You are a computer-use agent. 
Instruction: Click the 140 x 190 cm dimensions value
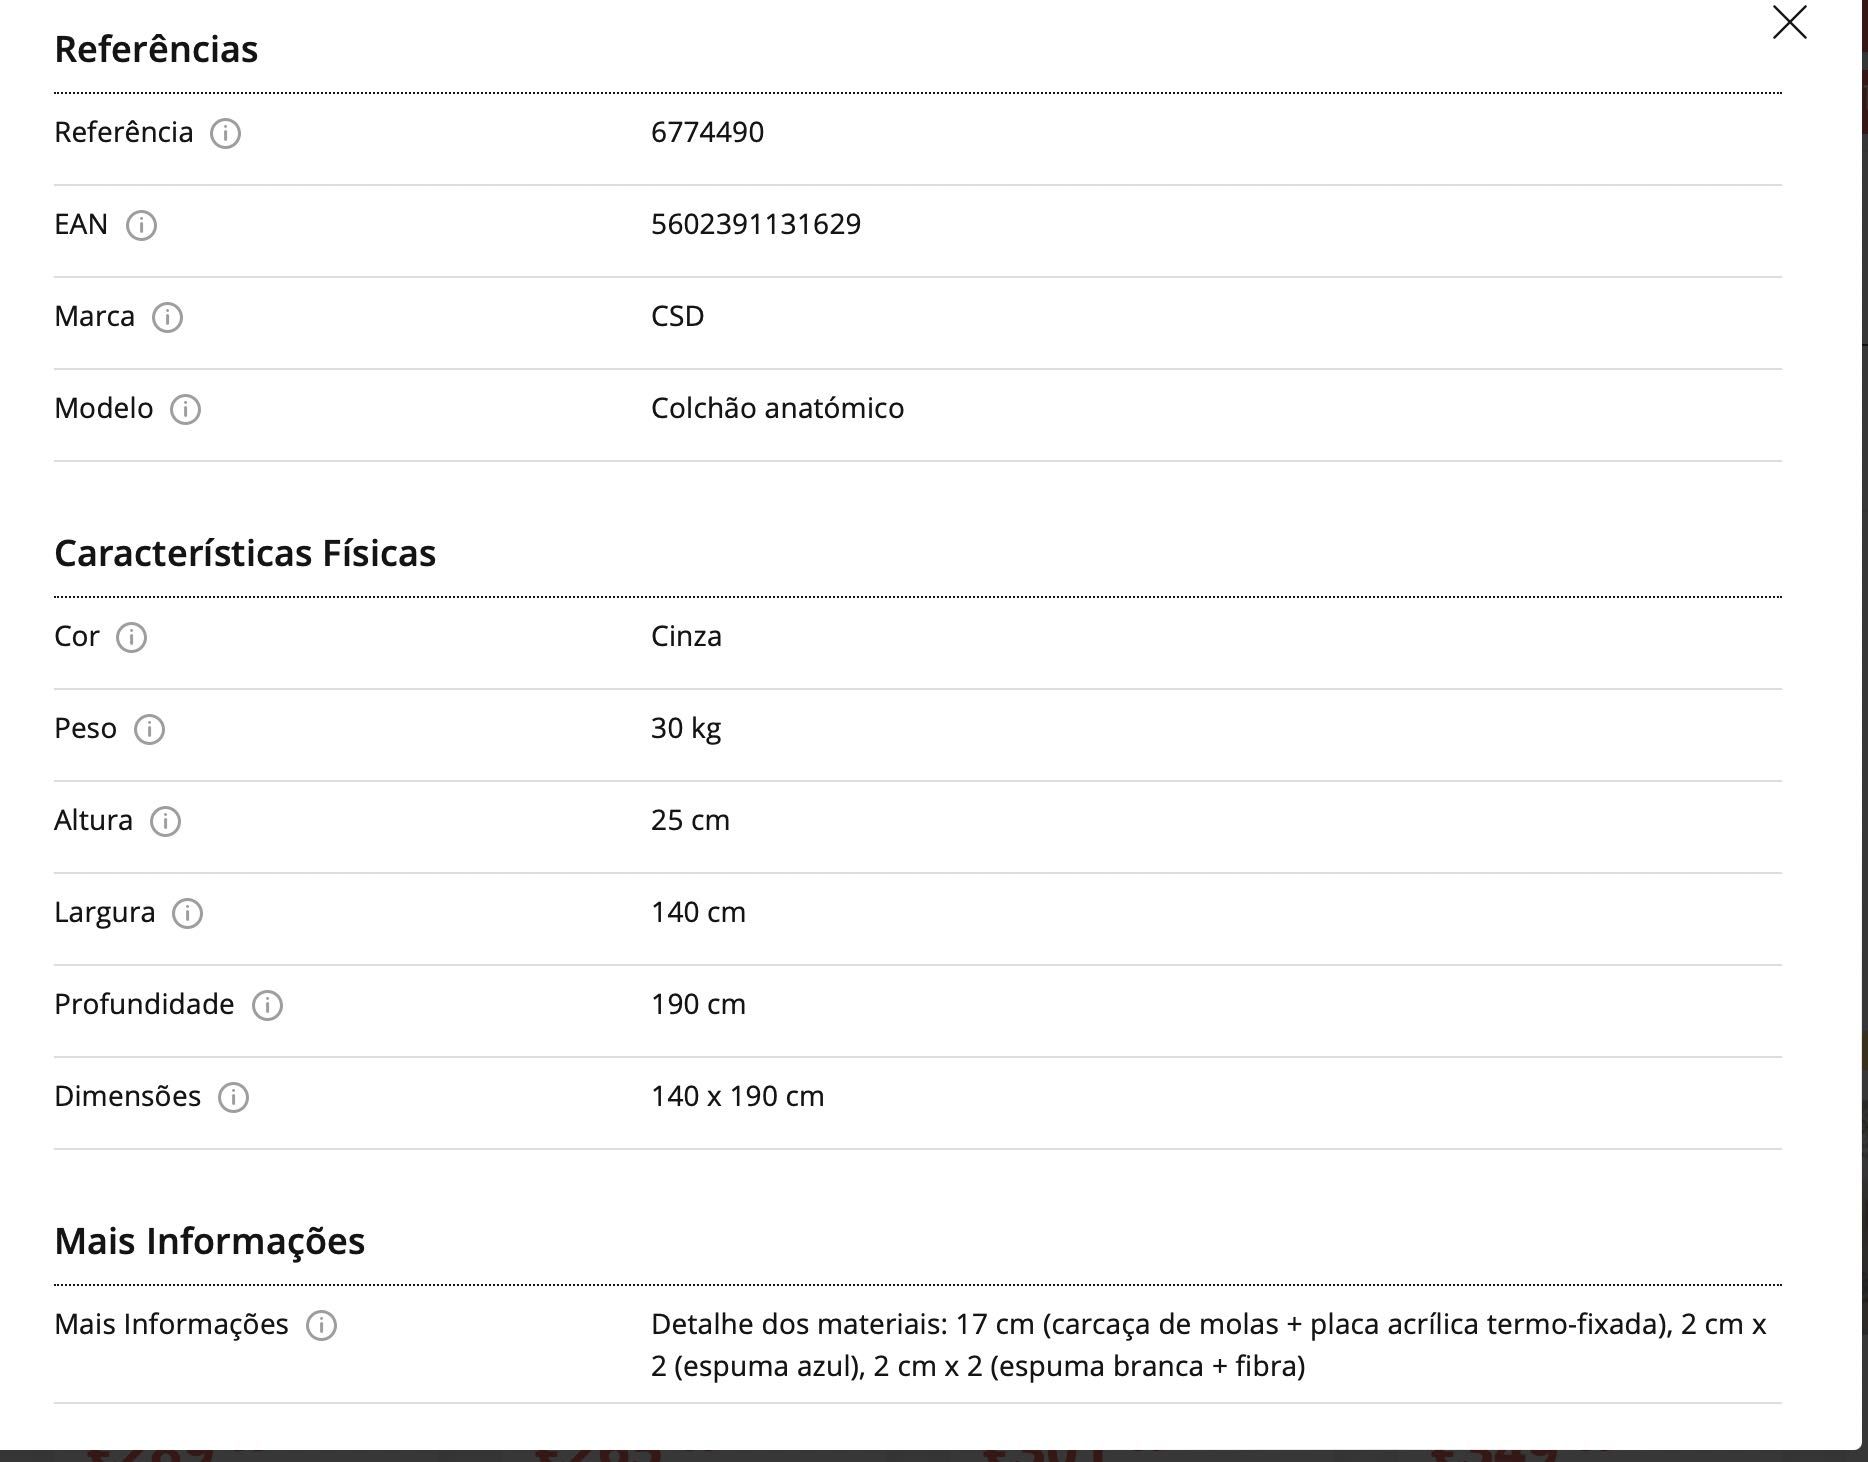(x=737, y=1096)
